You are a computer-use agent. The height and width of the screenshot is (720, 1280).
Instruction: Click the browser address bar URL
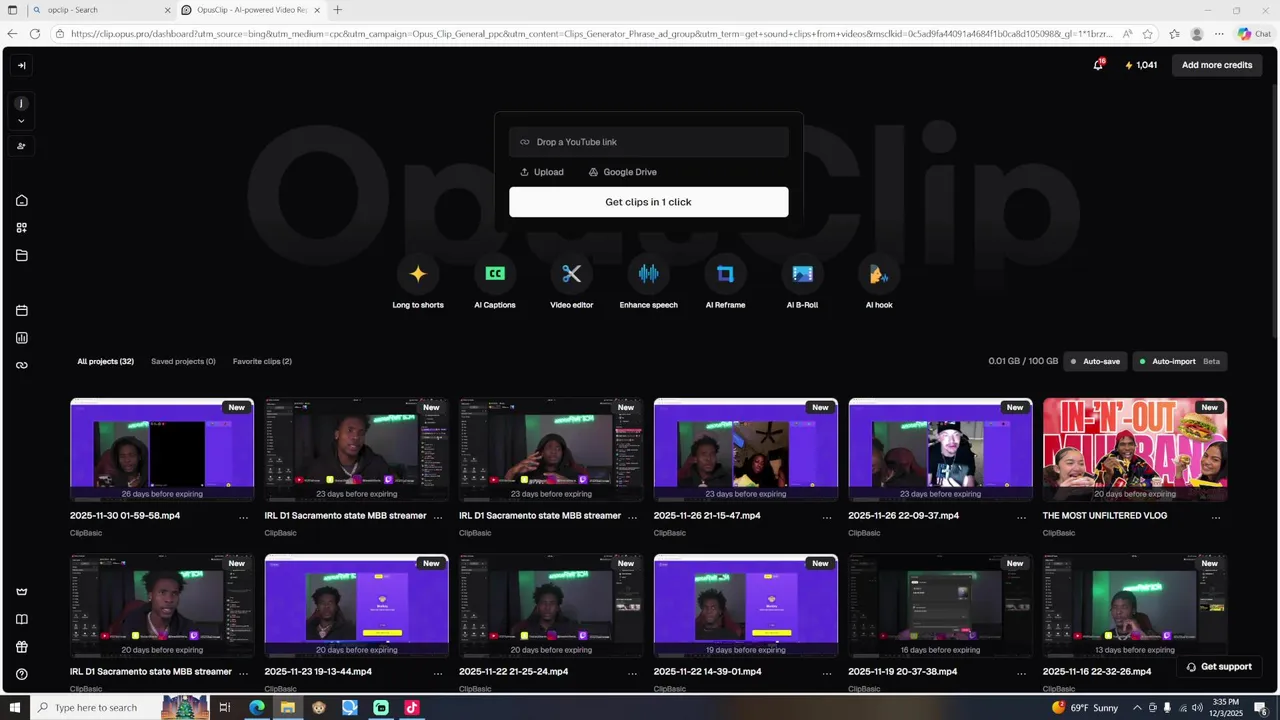[x=590, y=34]
